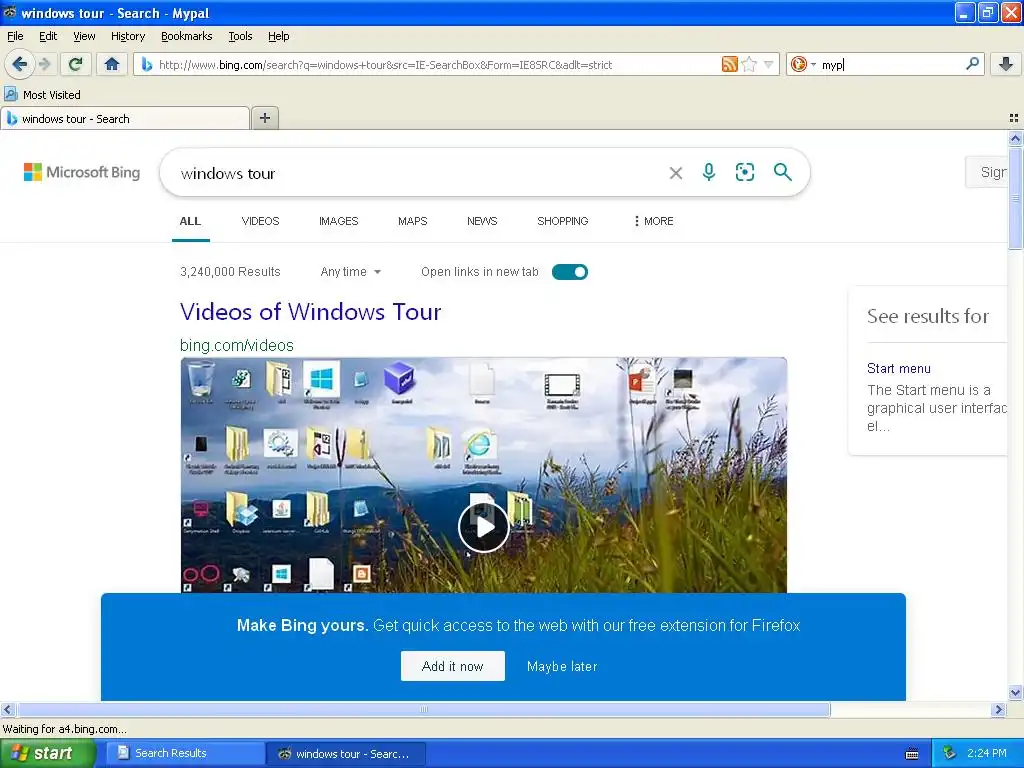The height and width of the screenshot is (768, 1024).
Task: Click the horizontal scrollbar thumb
Action: click(423, 709)
